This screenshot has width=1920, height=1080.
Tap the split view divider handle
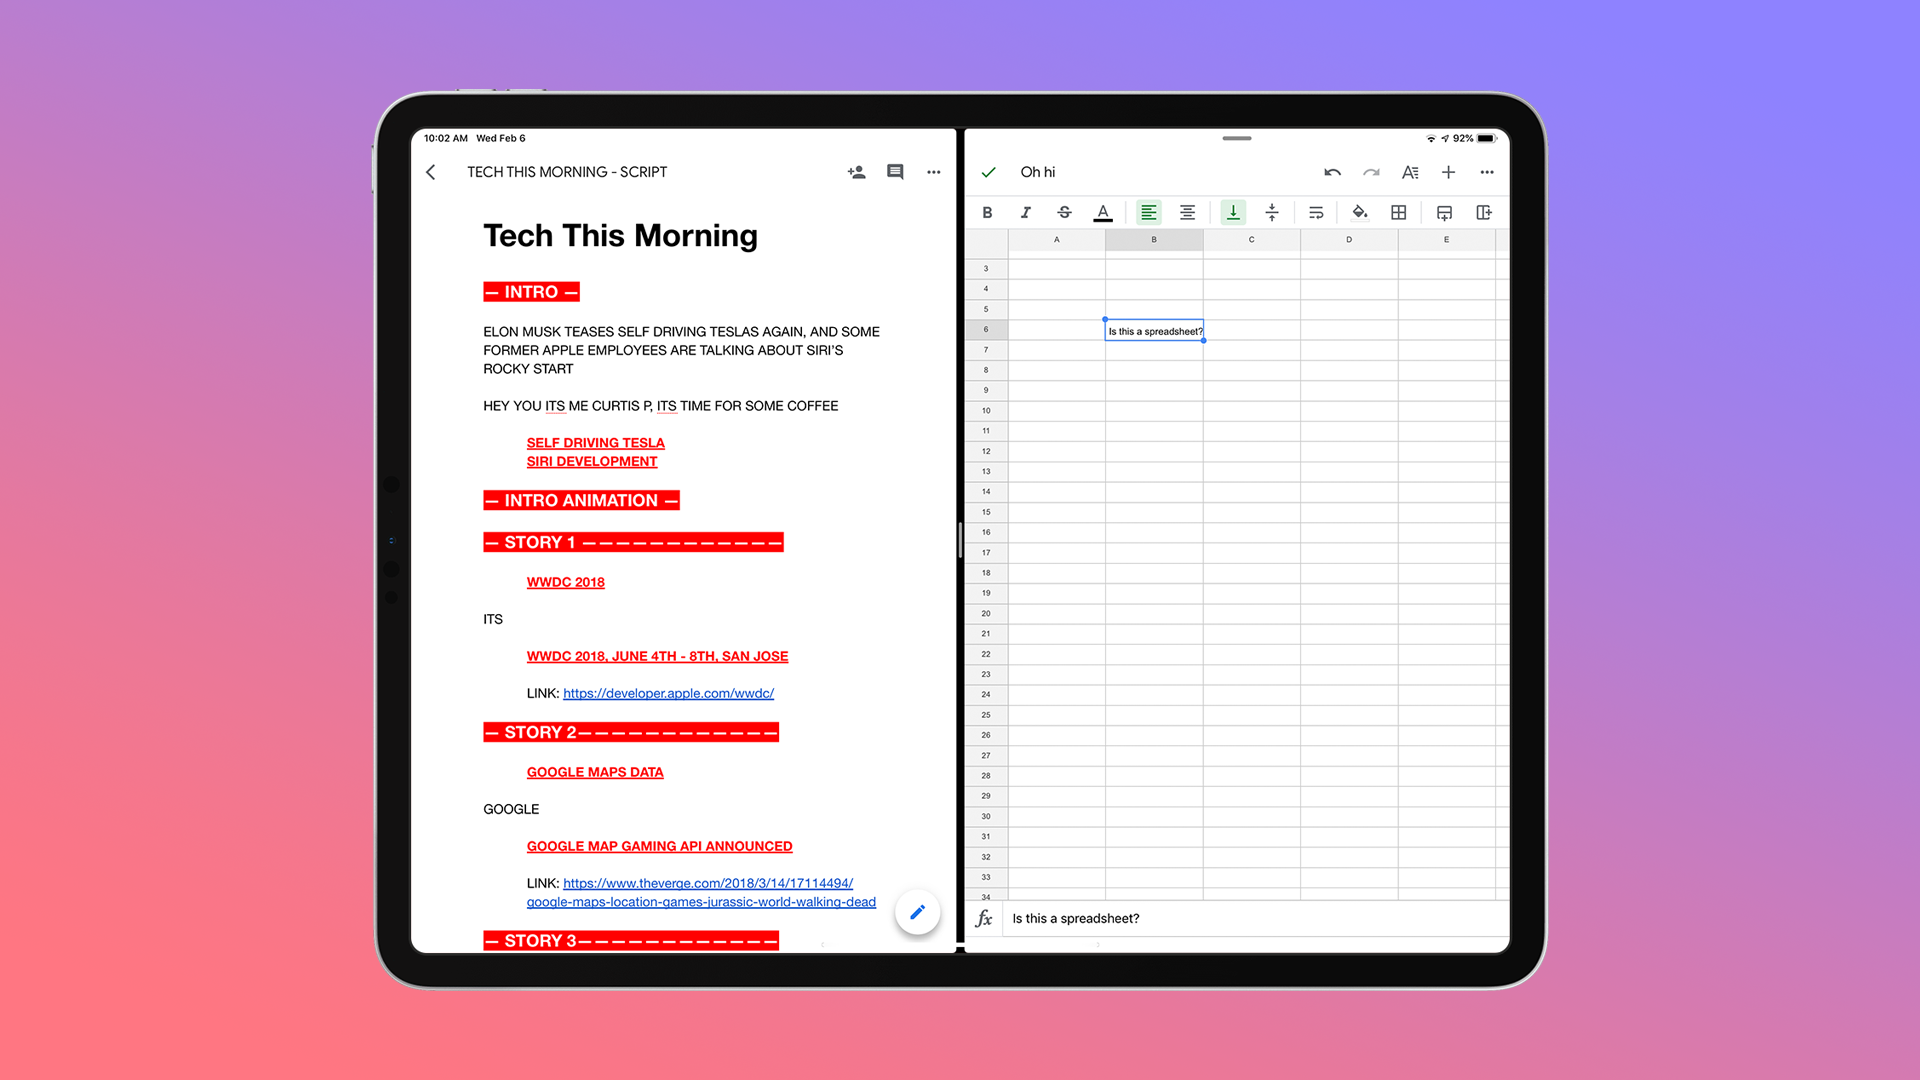click(x=960, y=540)
